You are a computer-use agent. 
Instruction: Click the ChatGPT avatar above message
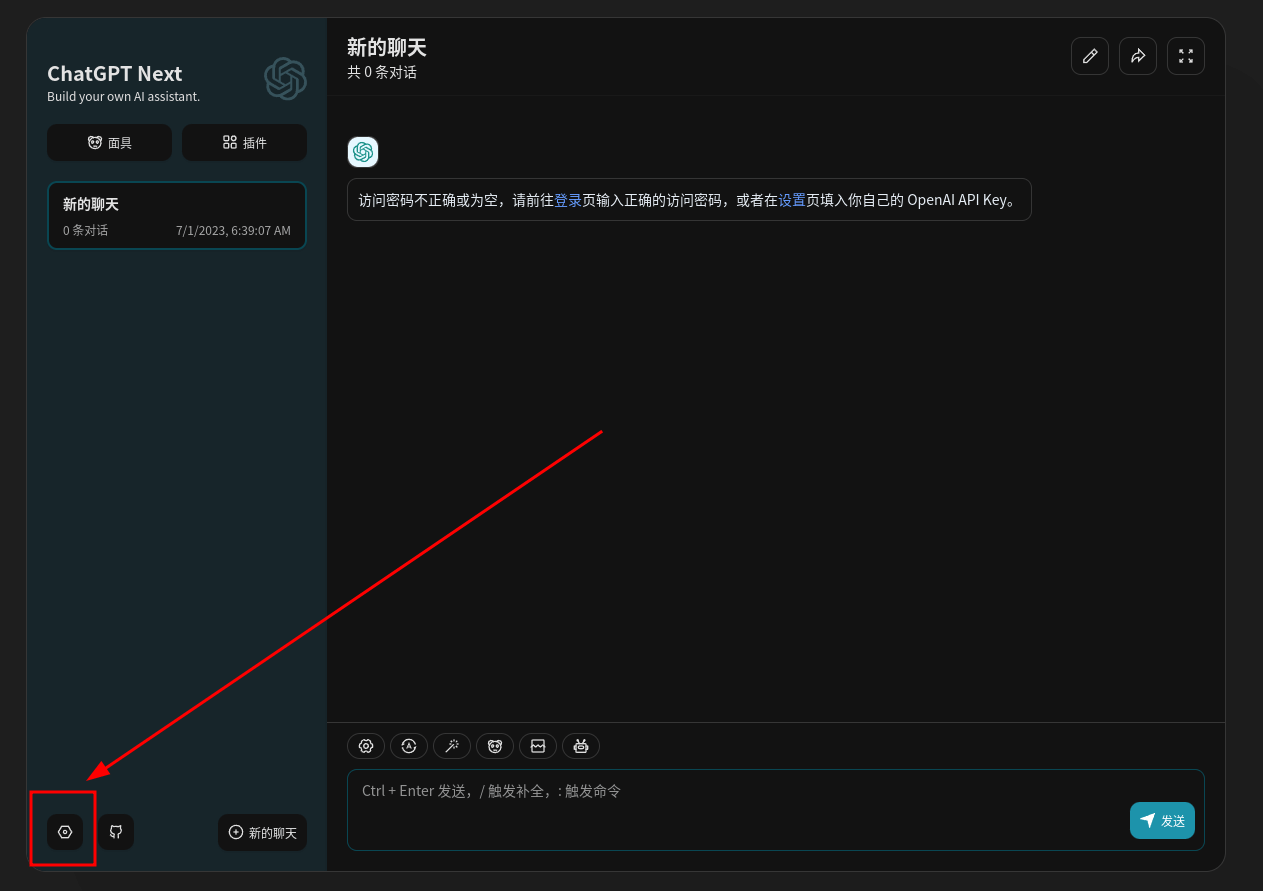[363, 152]
